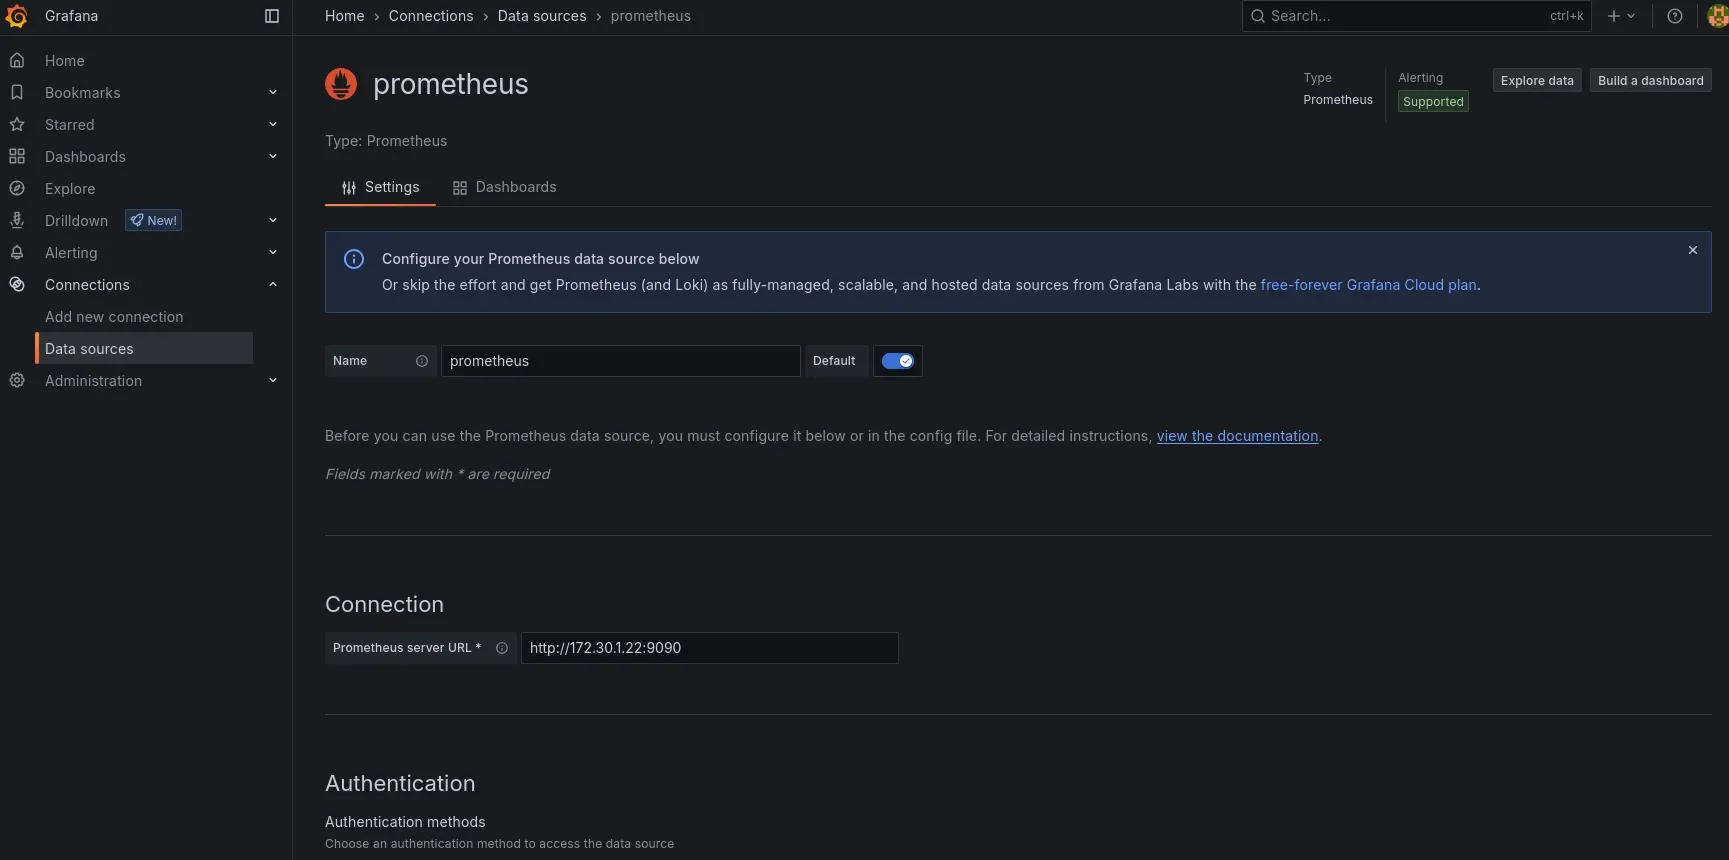Viewport: 1729px width, 860px height.
Task: Click the Prometheus server URL info icon
Action: pyautogui.click(x=502, y=648)
